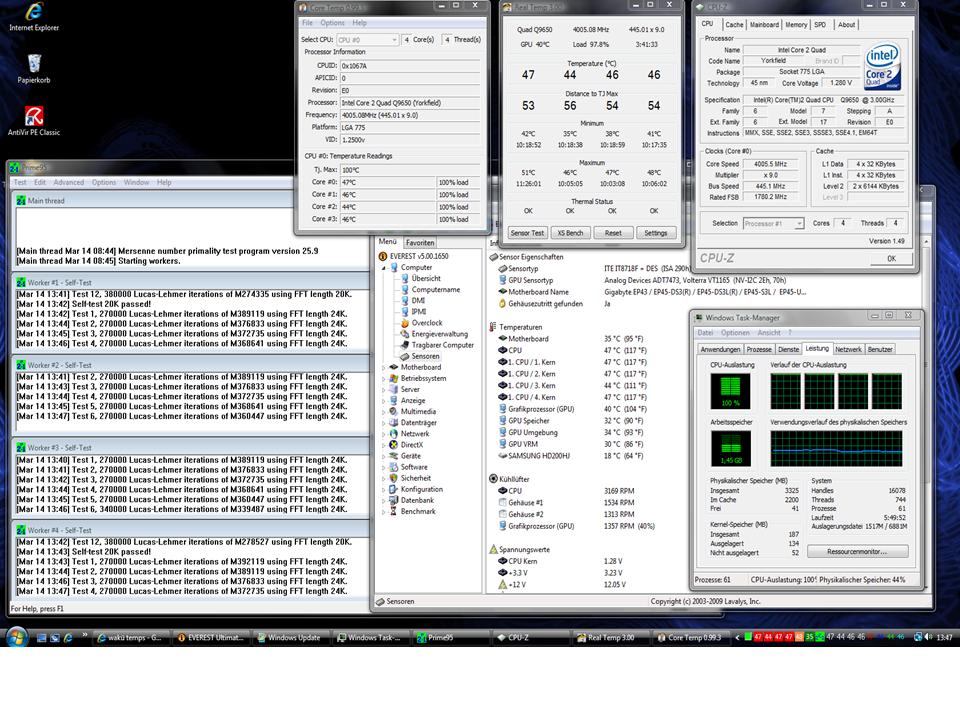Click the Software icon in EVEREST tree
960x720 pixels.
click(x=394, y=467)
